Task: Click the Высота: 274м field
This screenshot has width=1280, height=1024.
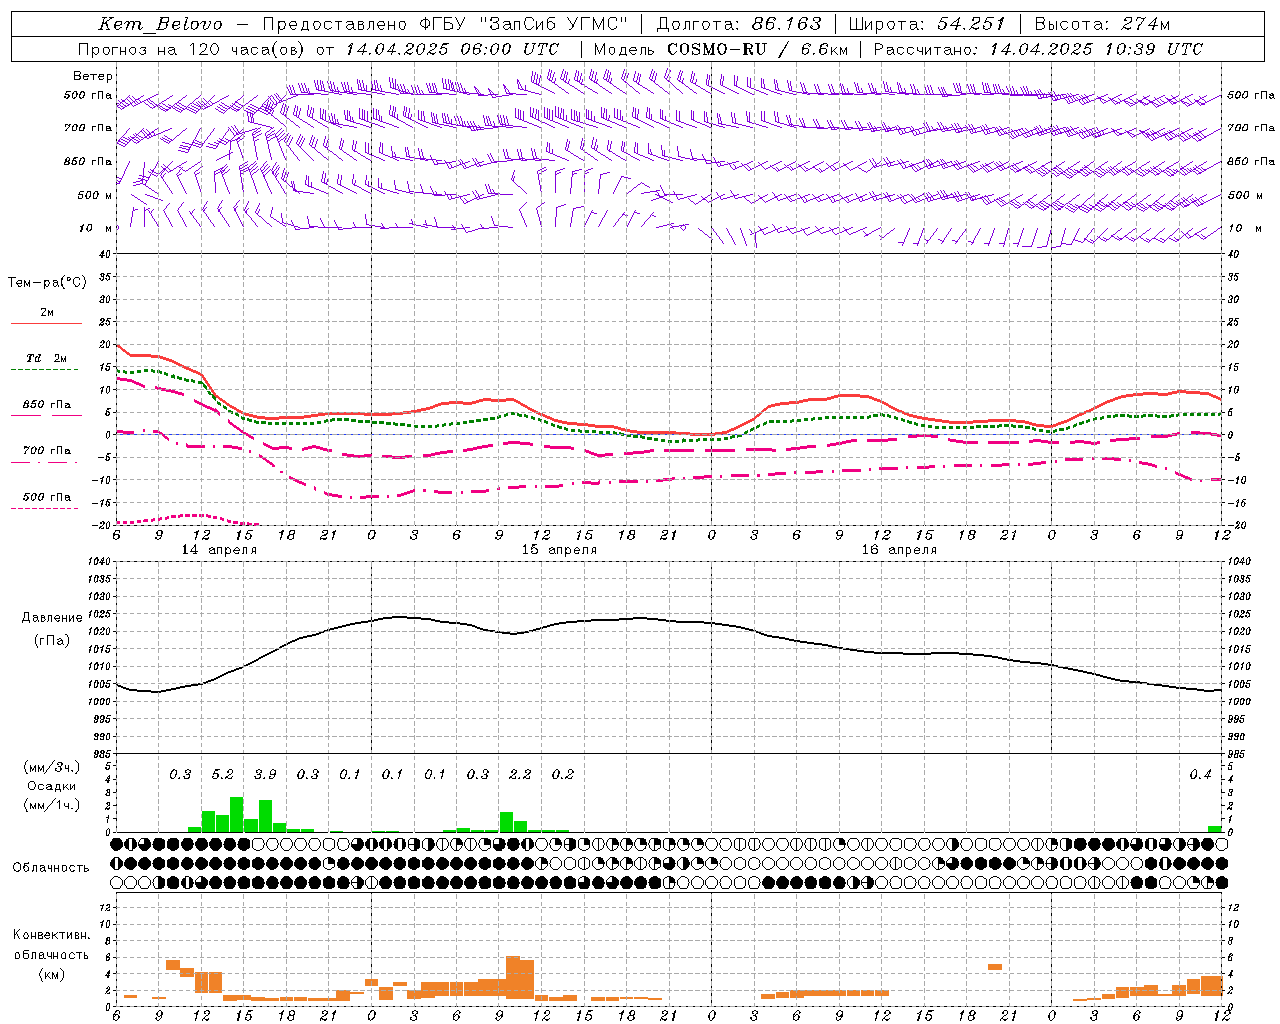Action: [1102, 24]
